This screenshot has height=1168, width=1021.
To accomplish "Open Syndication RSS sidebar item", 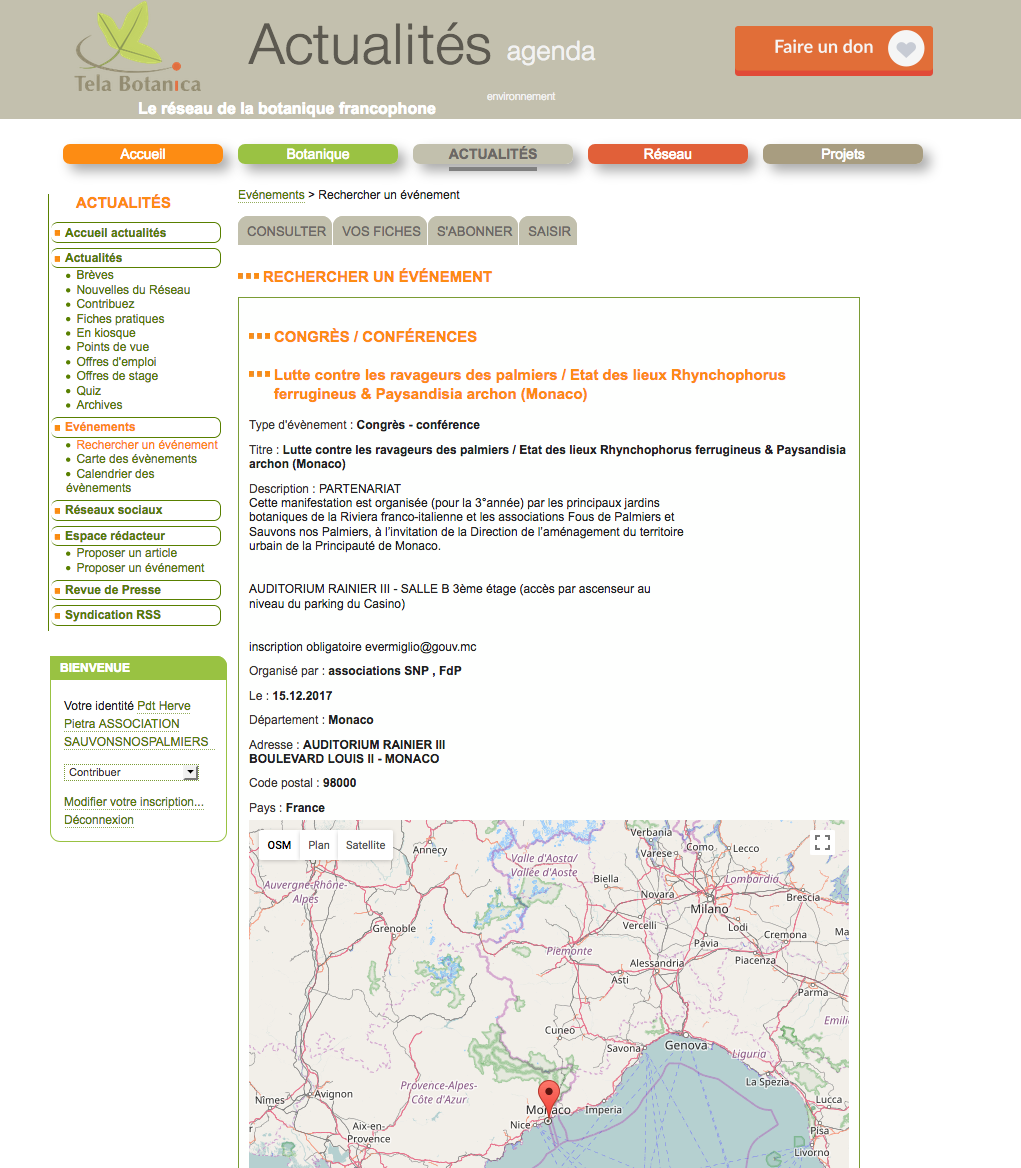I will pyautogui.click(x=136, y=615).
